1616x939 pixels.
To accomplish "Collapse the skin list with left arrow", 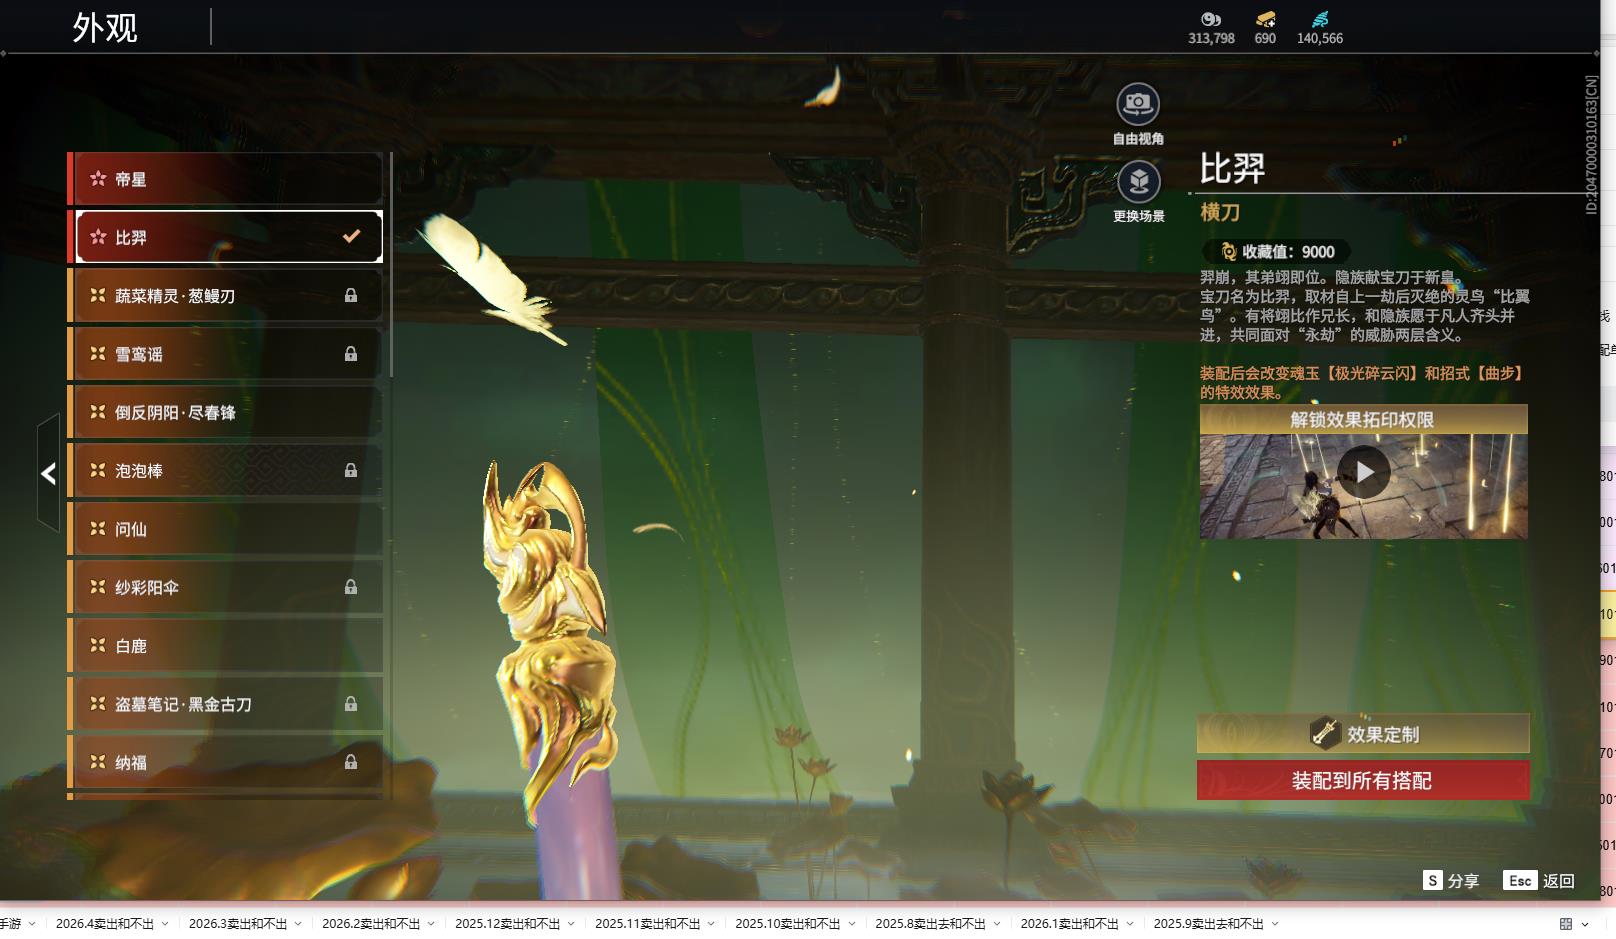I will point(48,473).
